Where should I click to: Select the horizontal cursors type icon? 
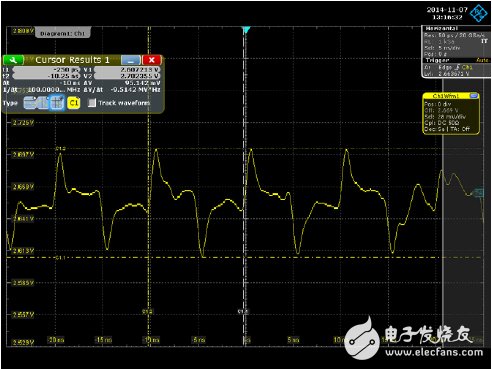pyautogui.click(x=30, y=103)
